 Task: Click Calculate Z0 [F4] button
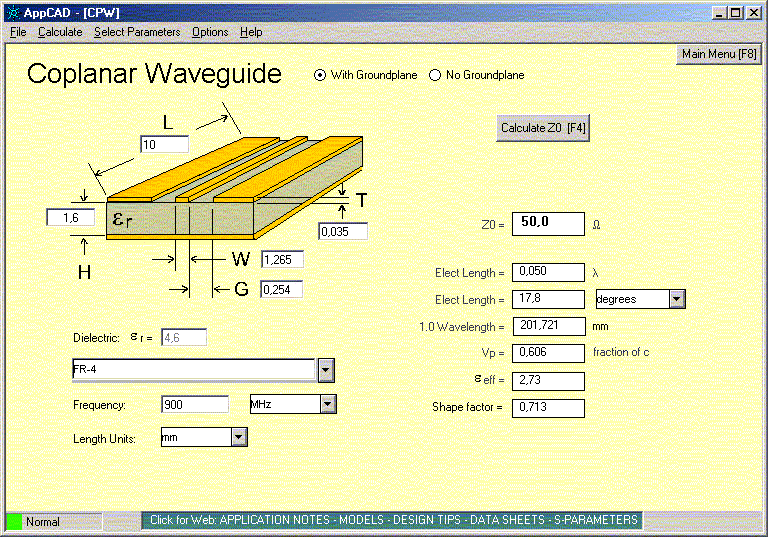point(543,128)
